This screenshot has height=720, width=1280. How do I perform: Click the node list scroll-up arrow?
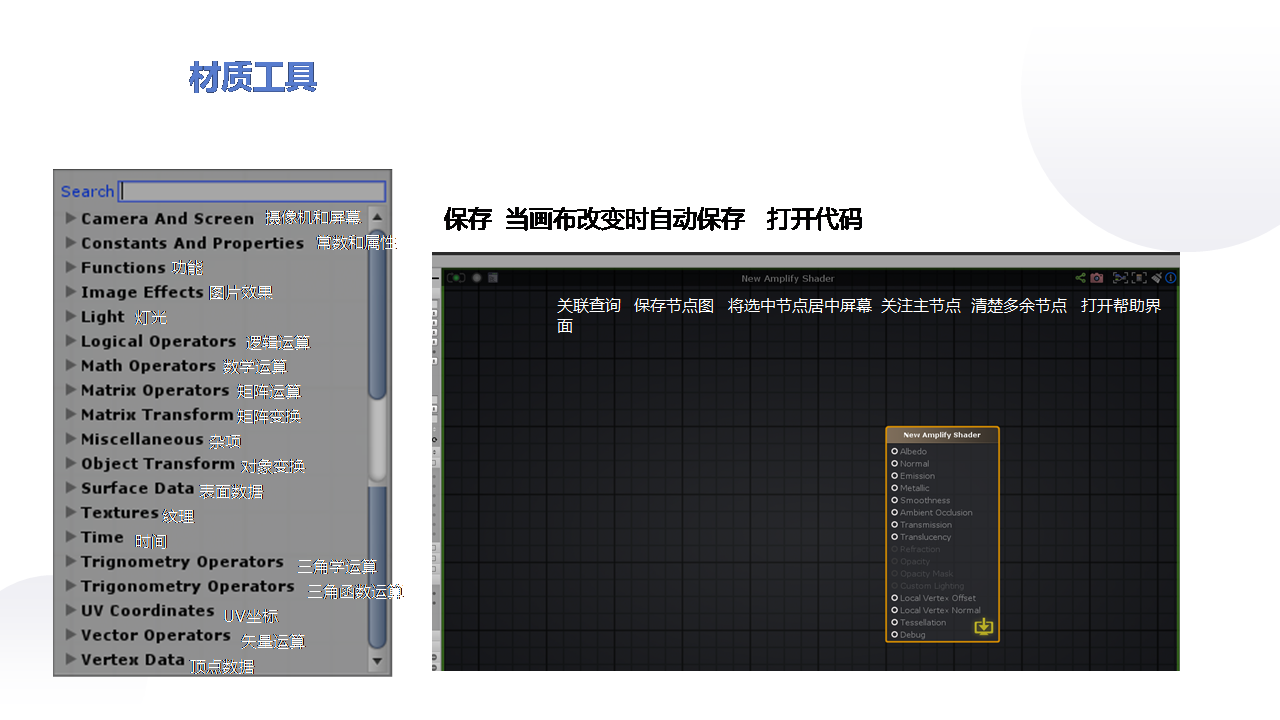(377, 216)
